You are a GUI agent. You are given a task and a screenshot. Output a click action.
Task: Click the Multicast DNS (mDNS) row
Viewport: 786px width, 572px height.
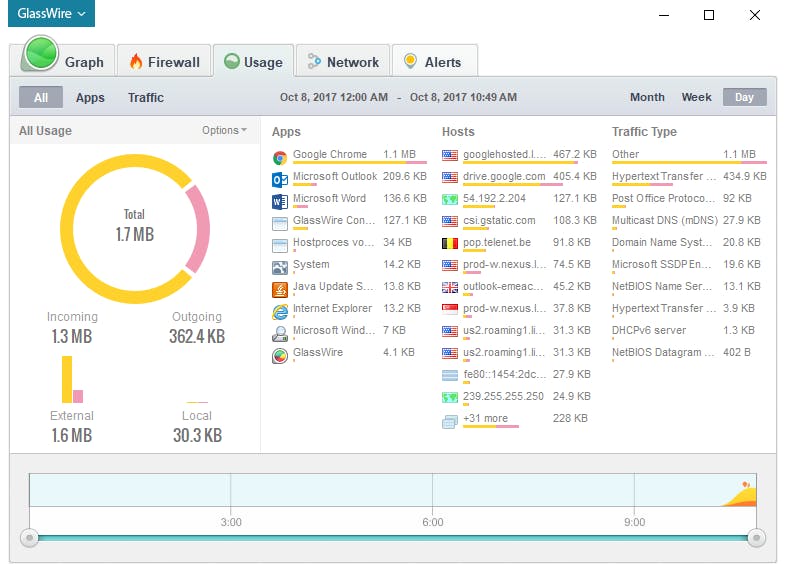[689, 221]
